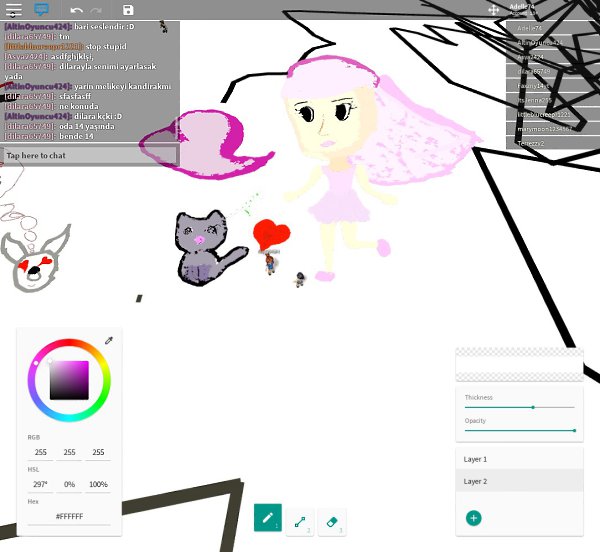Click the Opacity slider track
Viewport: 600px width, 552px height.
(519, 430)
